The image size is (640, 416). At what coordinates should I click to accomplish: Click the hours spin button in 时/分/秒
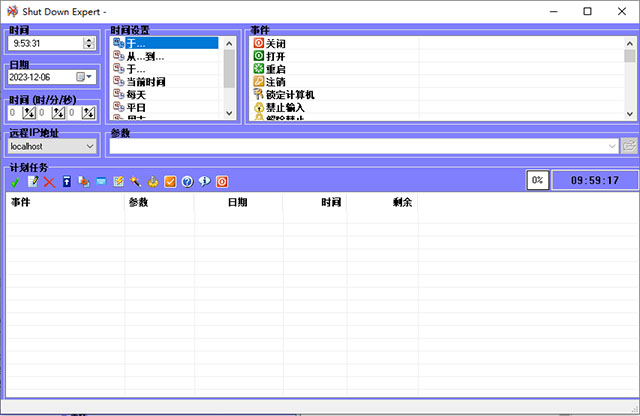click(29, 113)
